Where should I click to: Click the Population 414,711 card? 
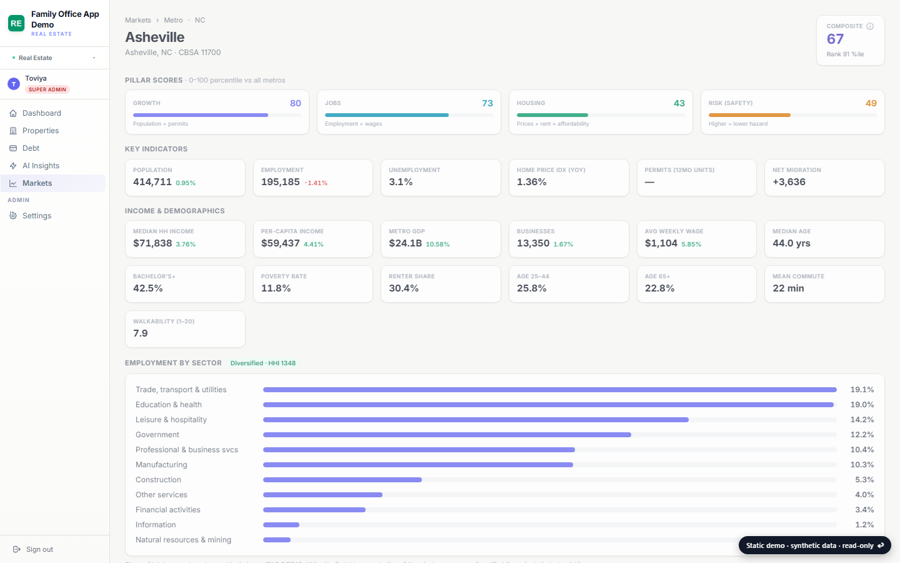tap(185, 178)
